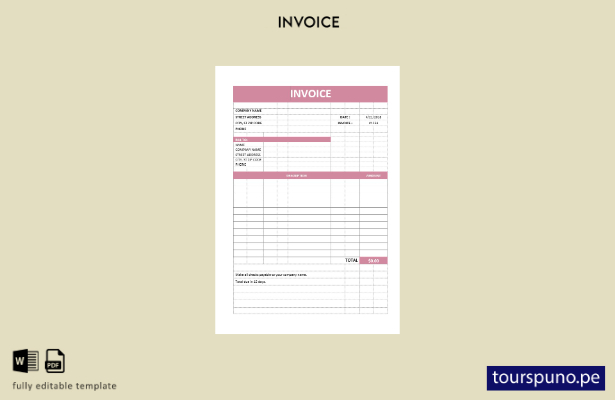Select the COMPANY NAME field in the header
This screenshot has width=615, height=400.
click(249, 111)
